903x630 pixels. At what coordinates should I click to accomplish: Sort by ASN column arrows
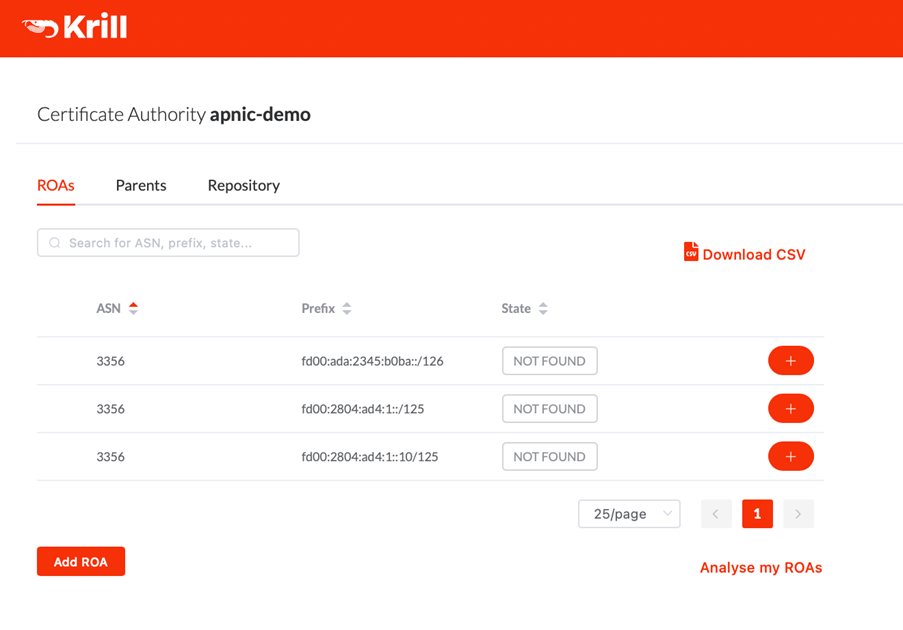point(134,308)
